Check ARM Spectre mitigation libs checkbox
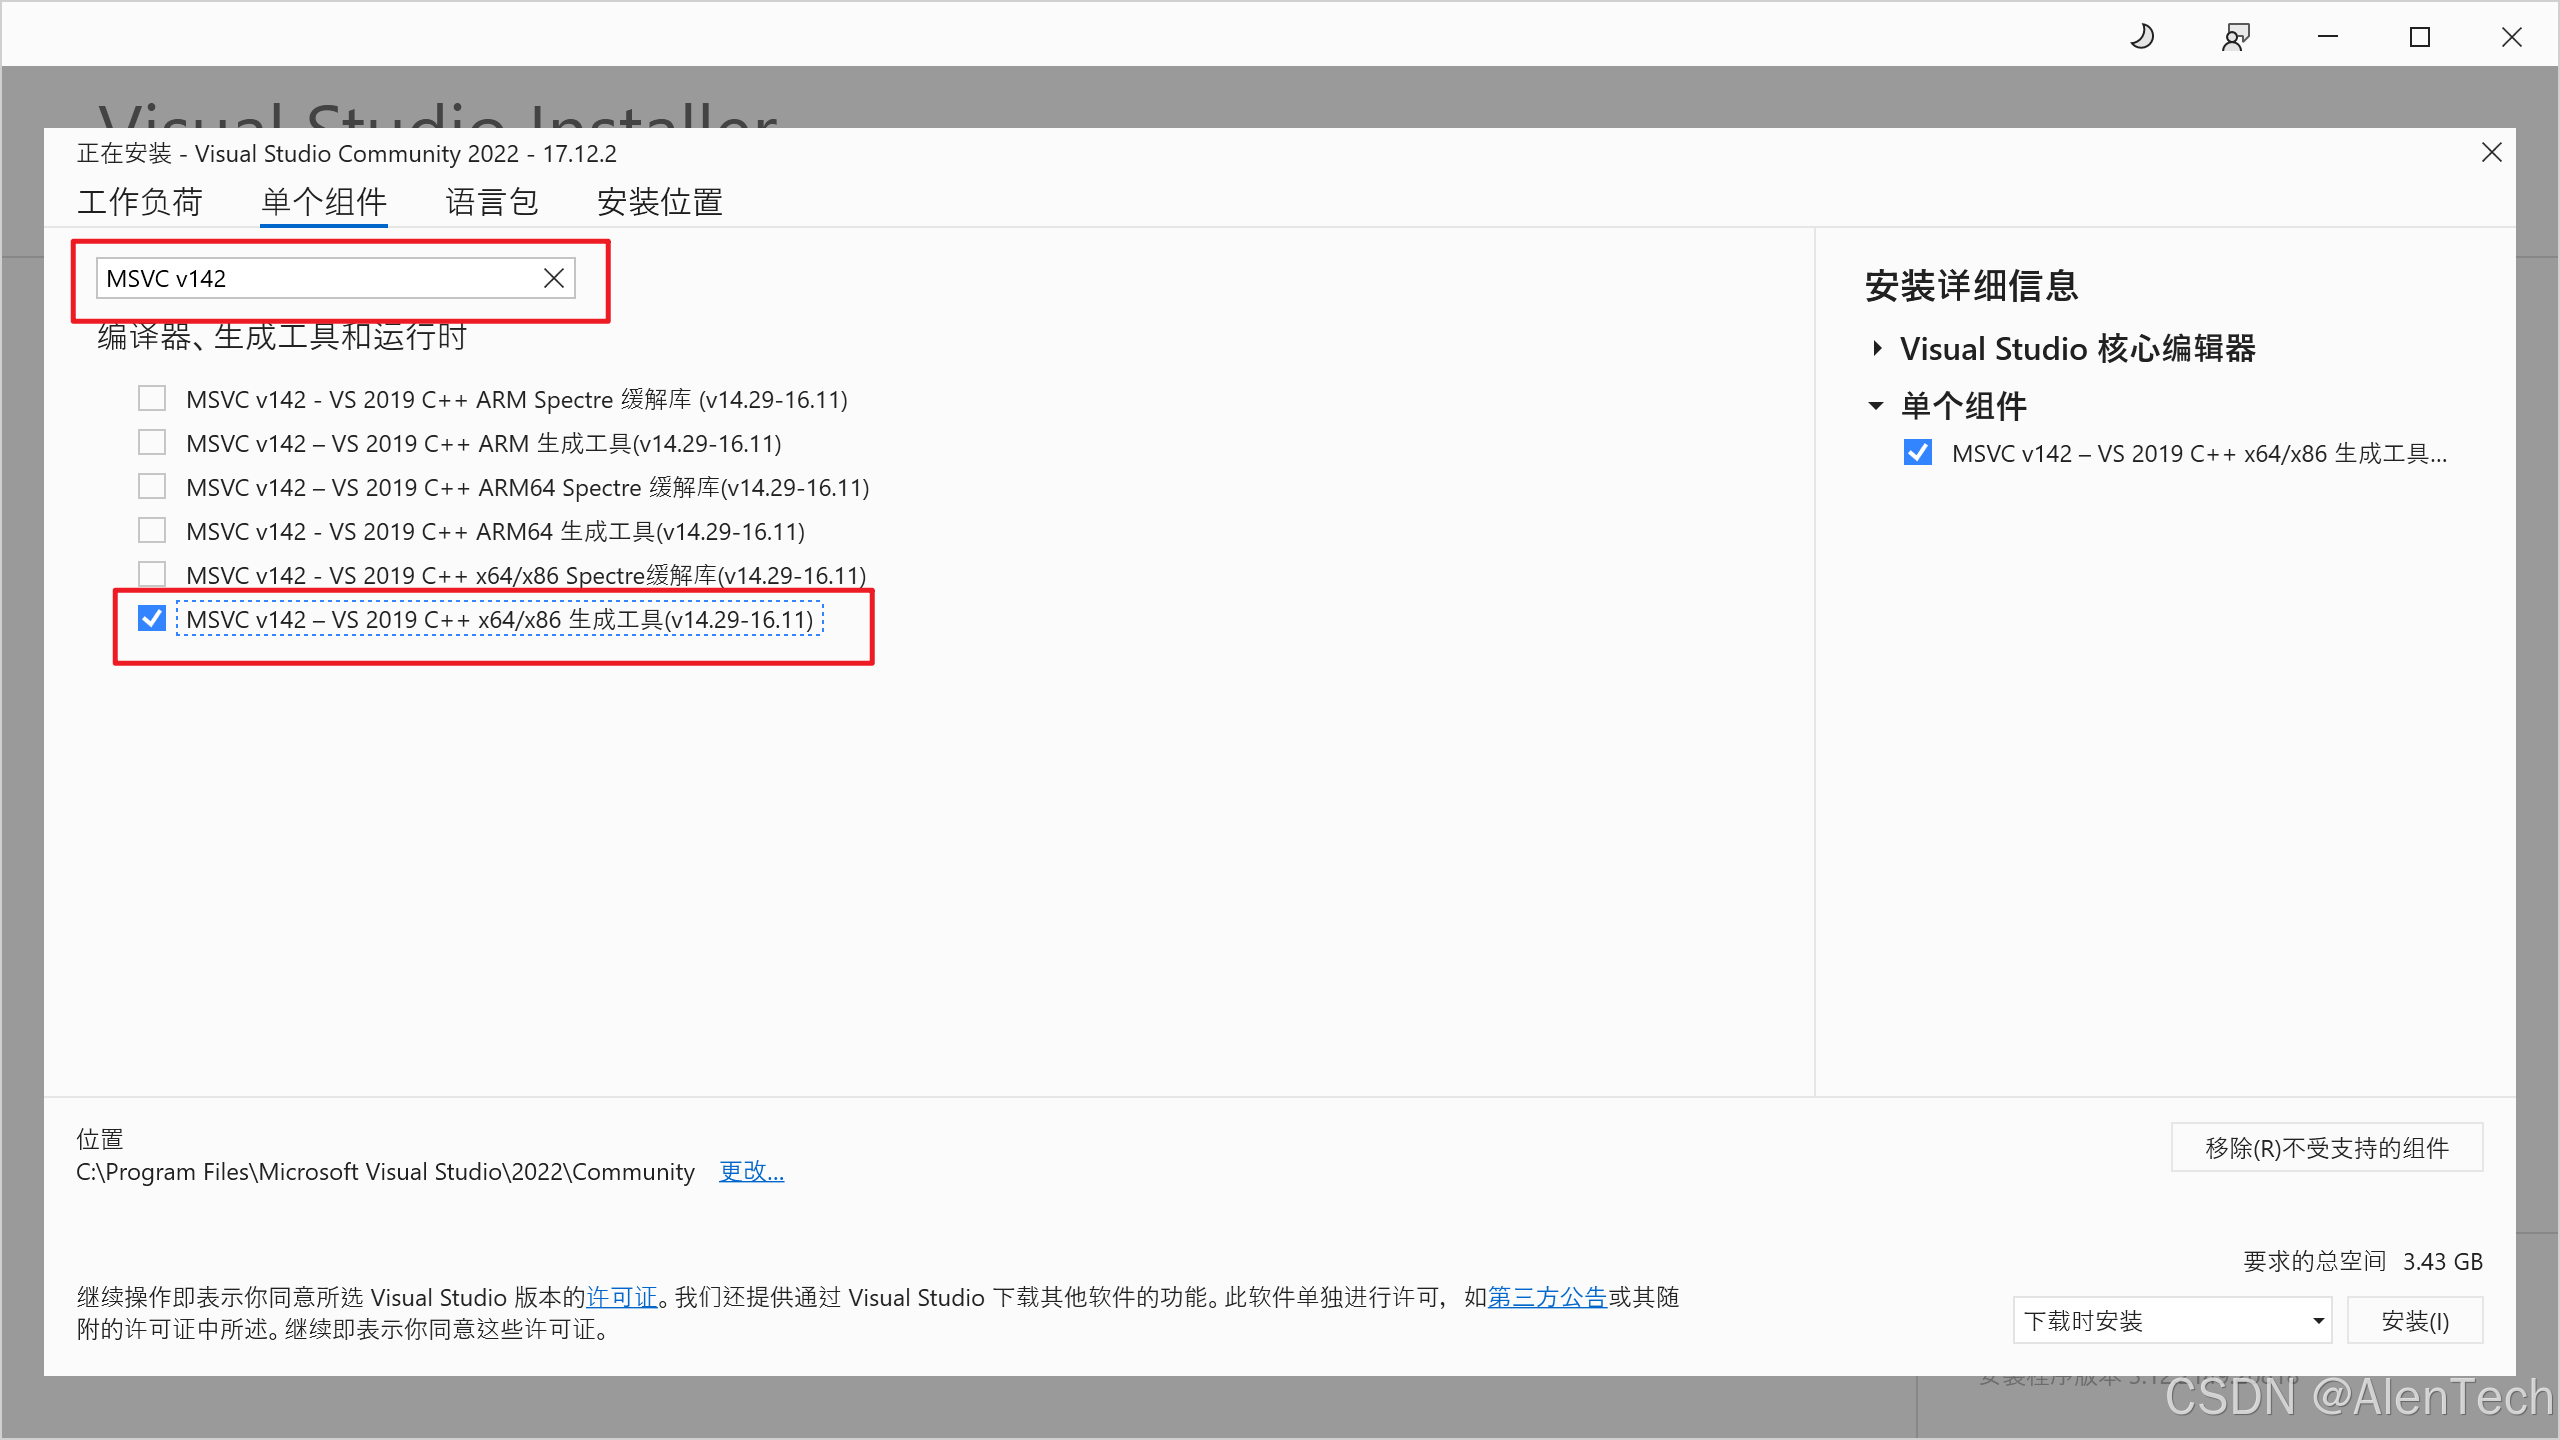Screen dimensions: 2560x1440 pyautogui.click(x=152, y=399)
